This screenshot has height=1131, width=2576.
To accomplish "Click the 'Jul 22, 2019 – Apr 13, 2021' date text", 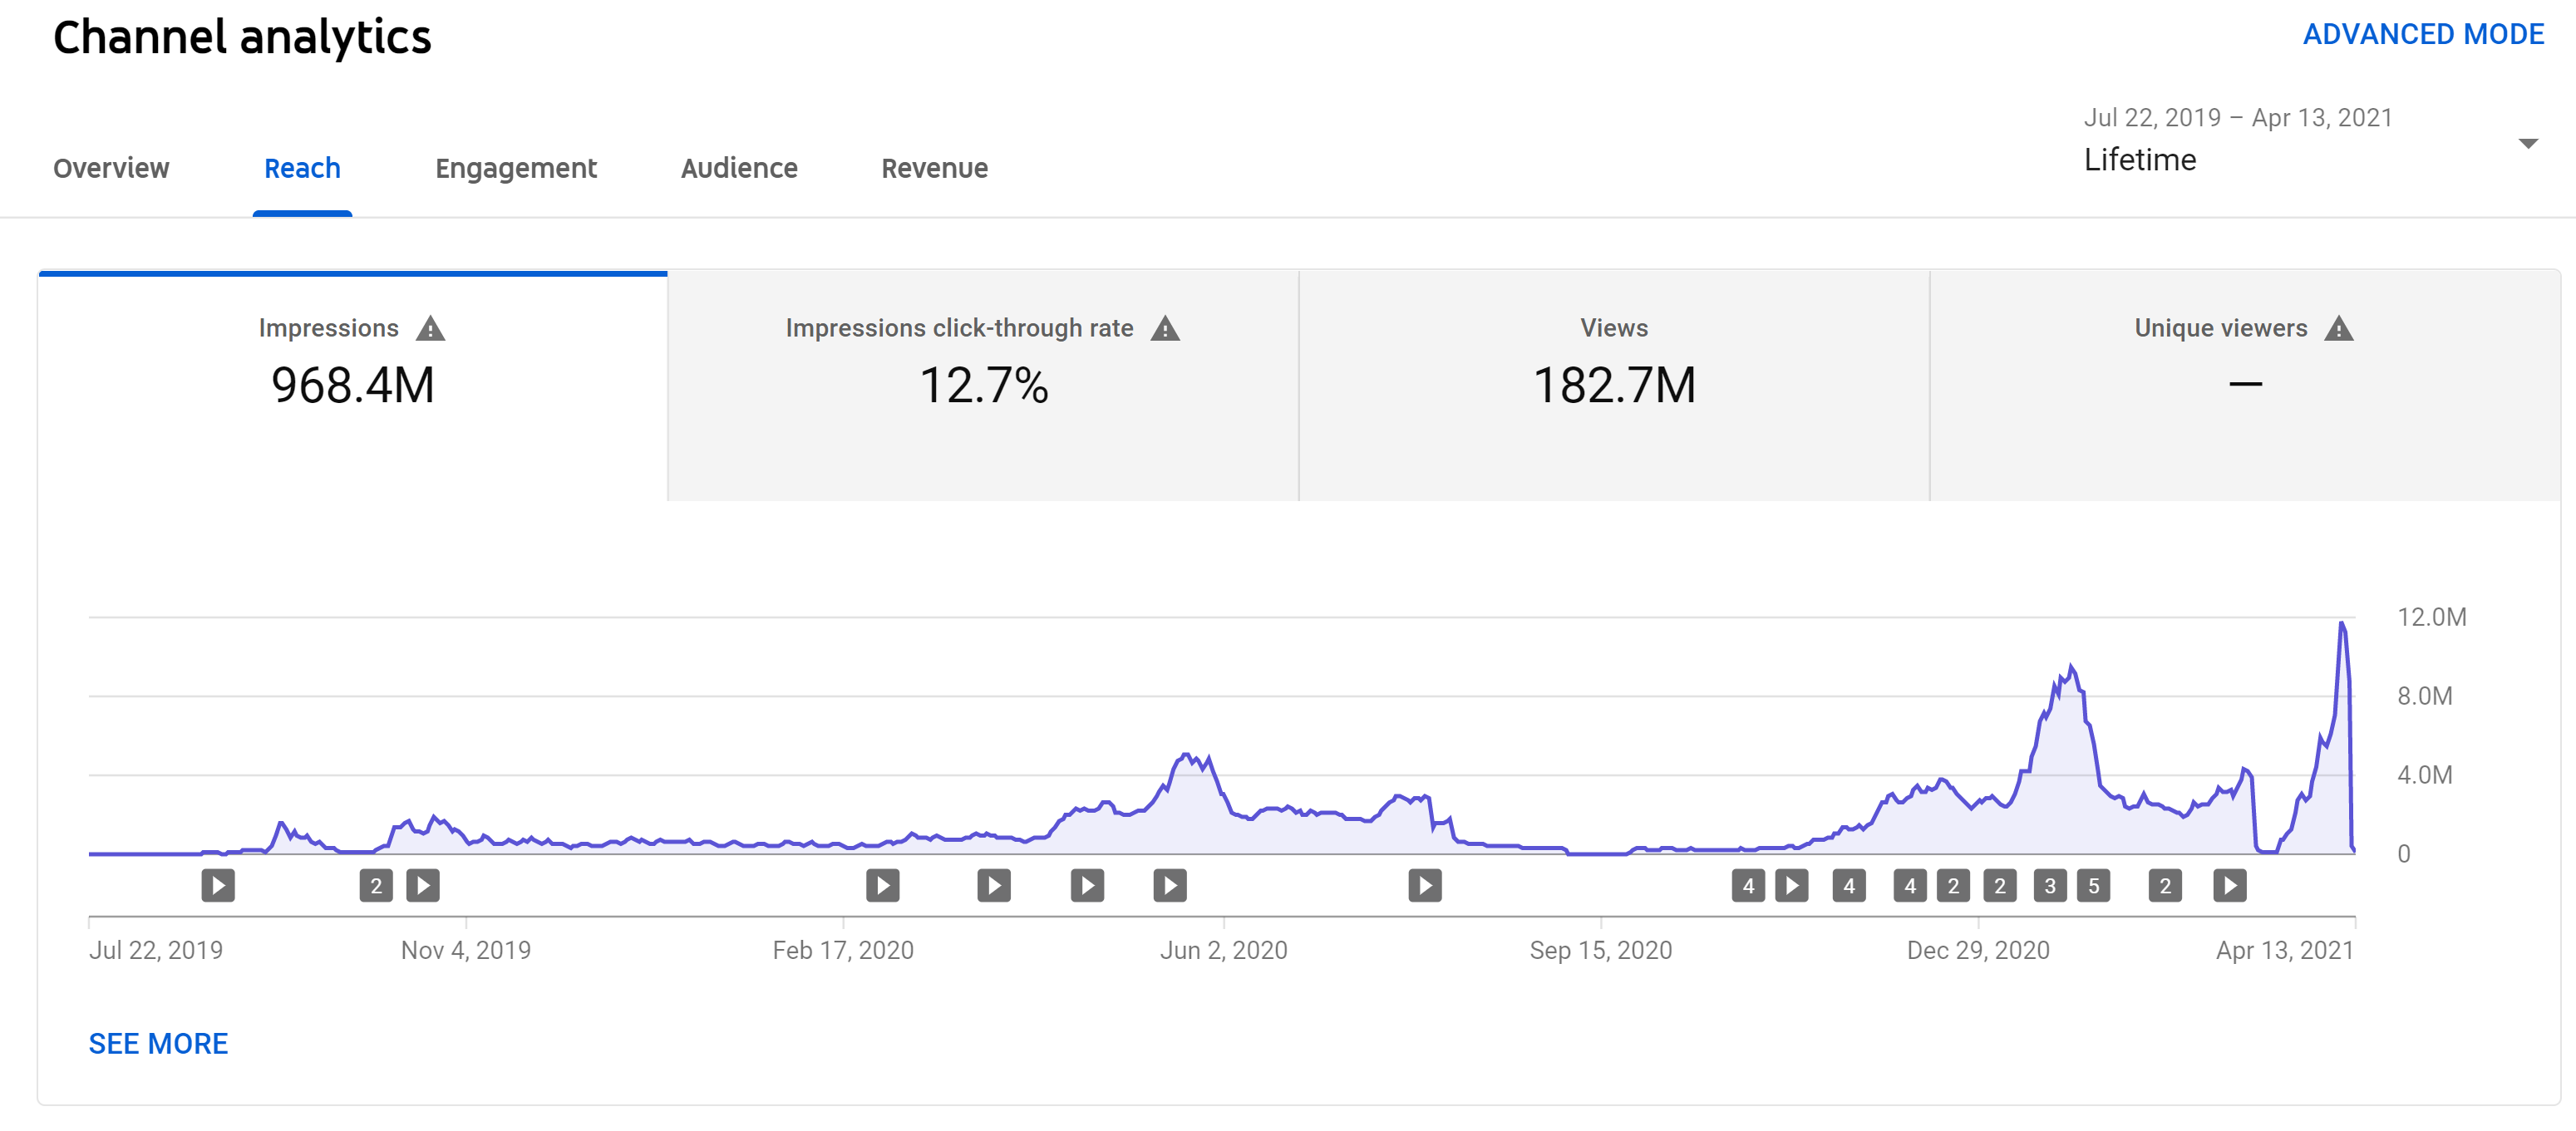I will (x=2237, y=118).
